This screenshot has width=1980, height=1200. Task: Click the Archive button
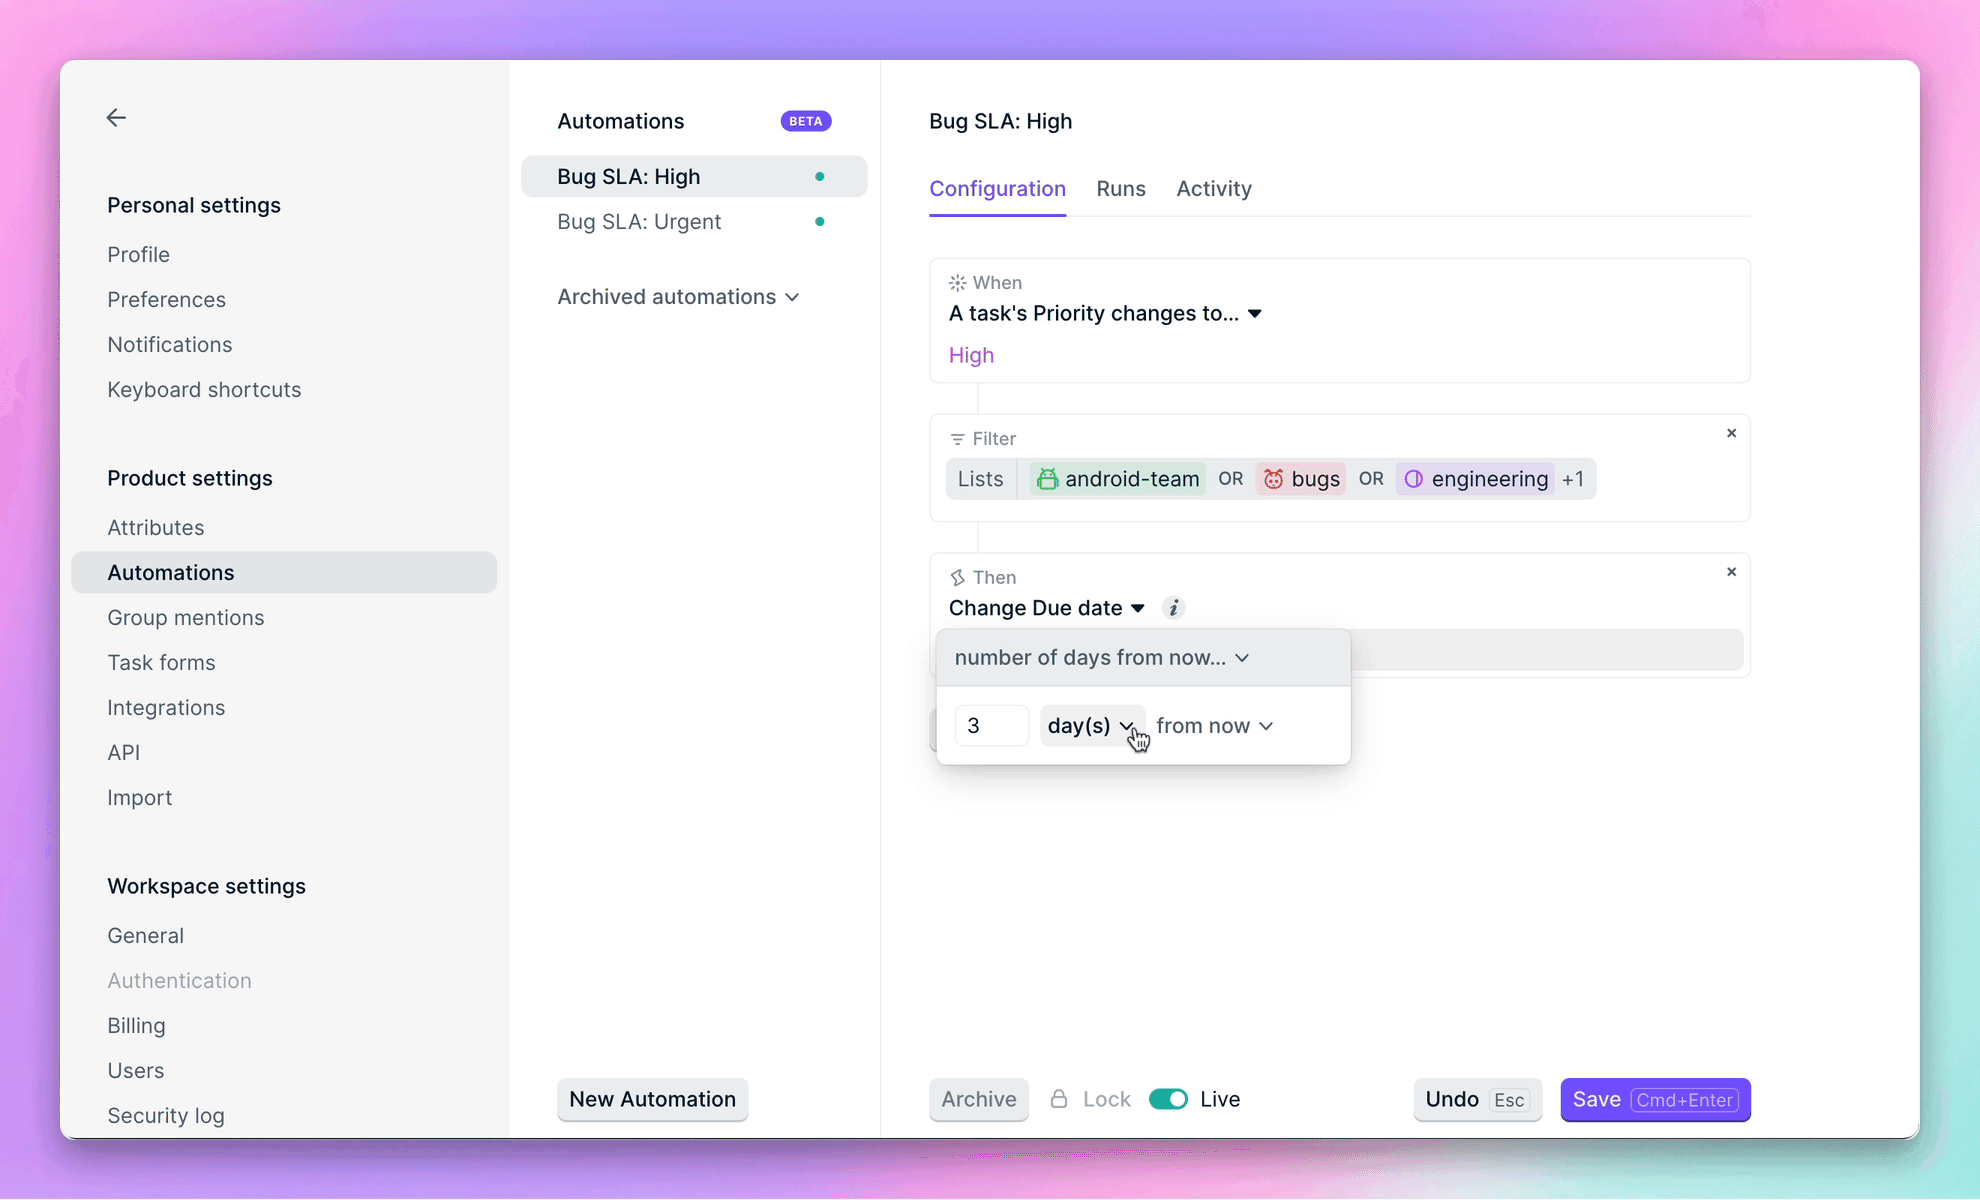point(978,1099)
